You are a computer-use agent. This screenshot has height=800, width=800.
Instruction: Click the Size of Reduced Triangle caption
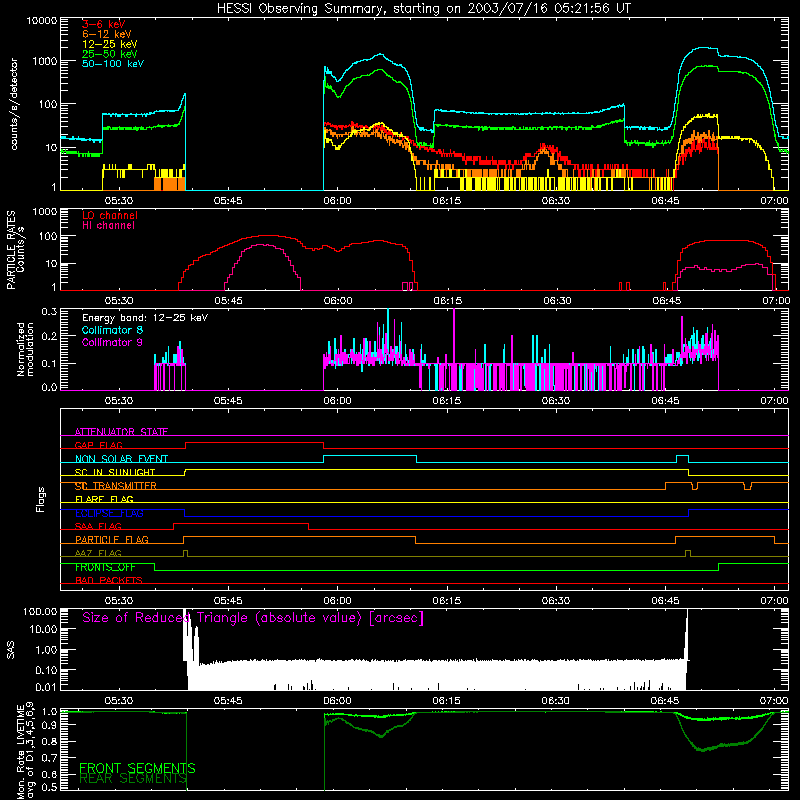pos(253,618)
